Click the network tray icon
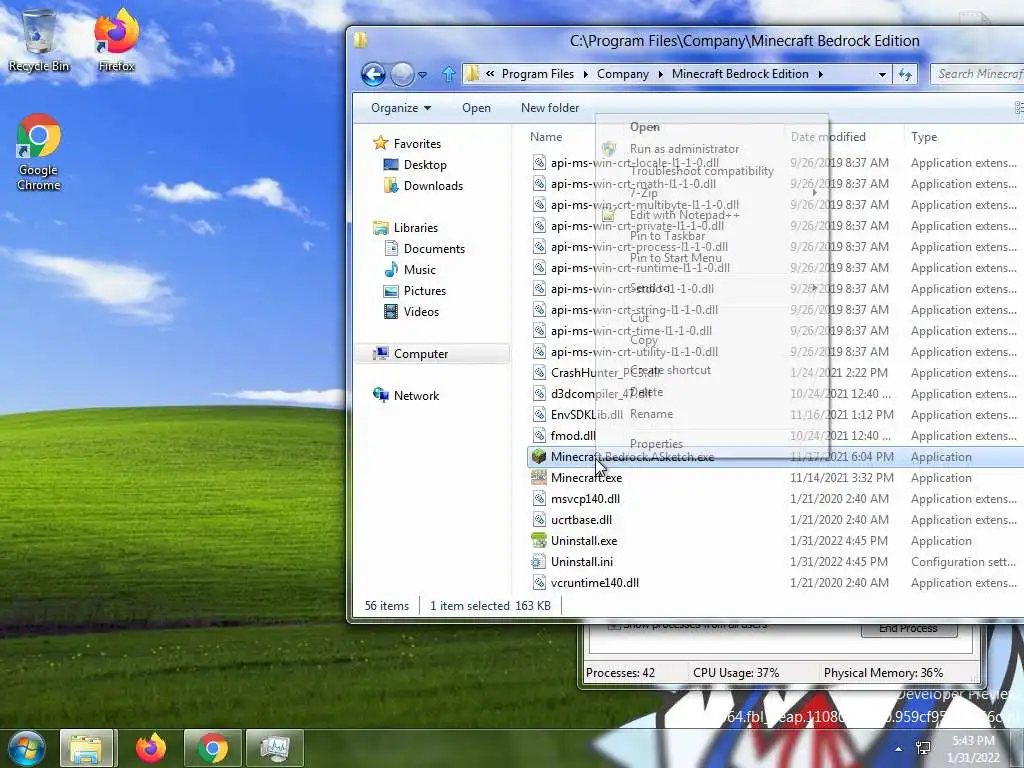 pos(923,748)
